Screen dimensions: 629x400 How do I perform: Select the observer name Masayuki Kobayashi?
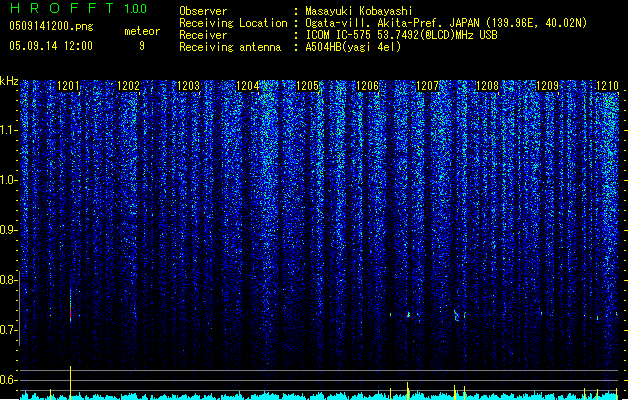point(359,11)
